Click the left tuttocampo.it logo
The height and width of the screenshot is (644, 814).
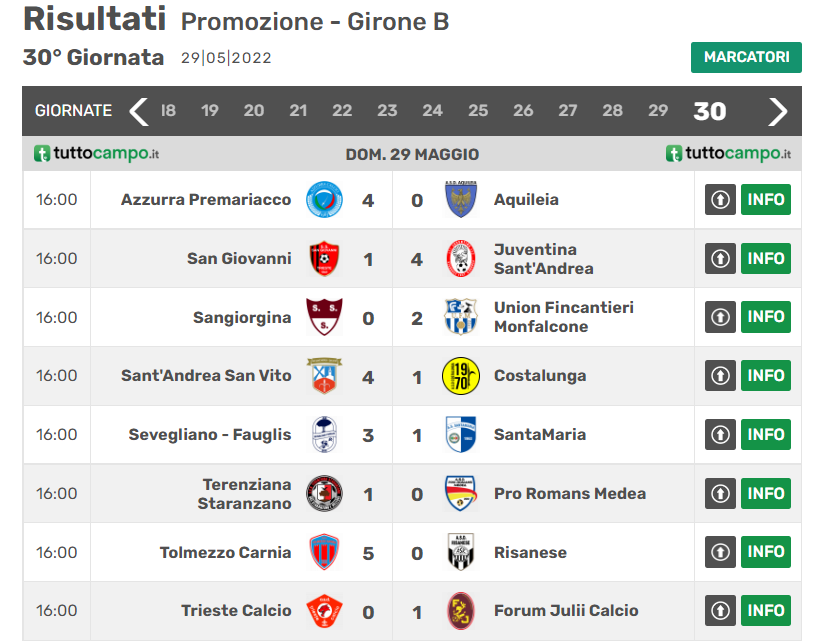pyautogui.click(x=97, y=154)
